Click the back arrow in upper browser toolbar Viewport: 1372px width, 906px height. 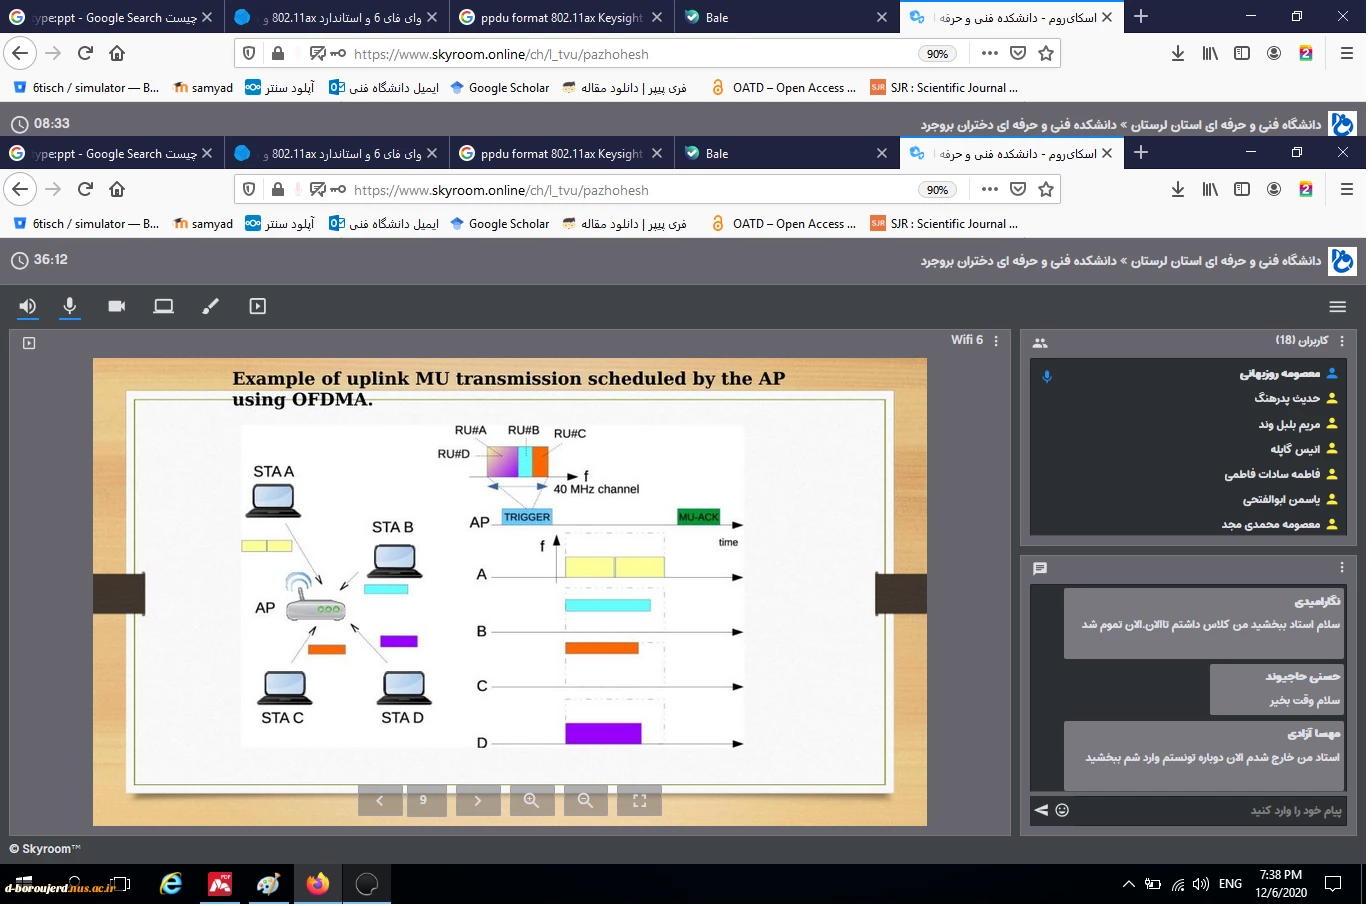pyautogui.click(x=21, y=54)
